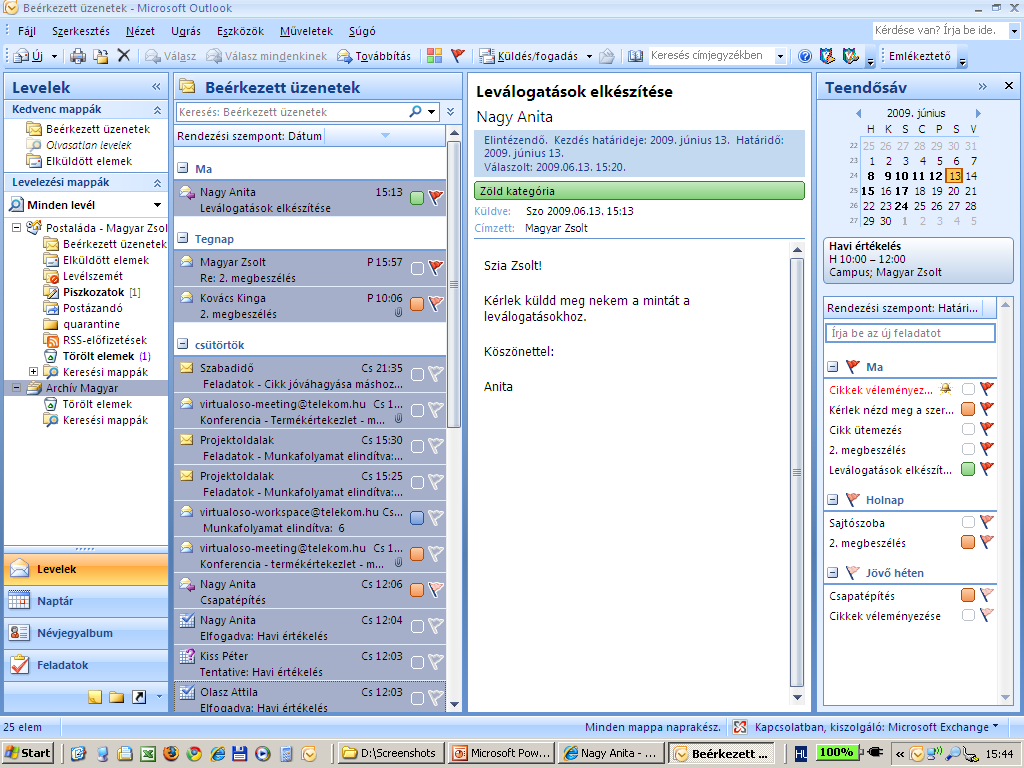
Task: Click the paperclip on Kovács Kinga's message
Action: click(398, 313)
